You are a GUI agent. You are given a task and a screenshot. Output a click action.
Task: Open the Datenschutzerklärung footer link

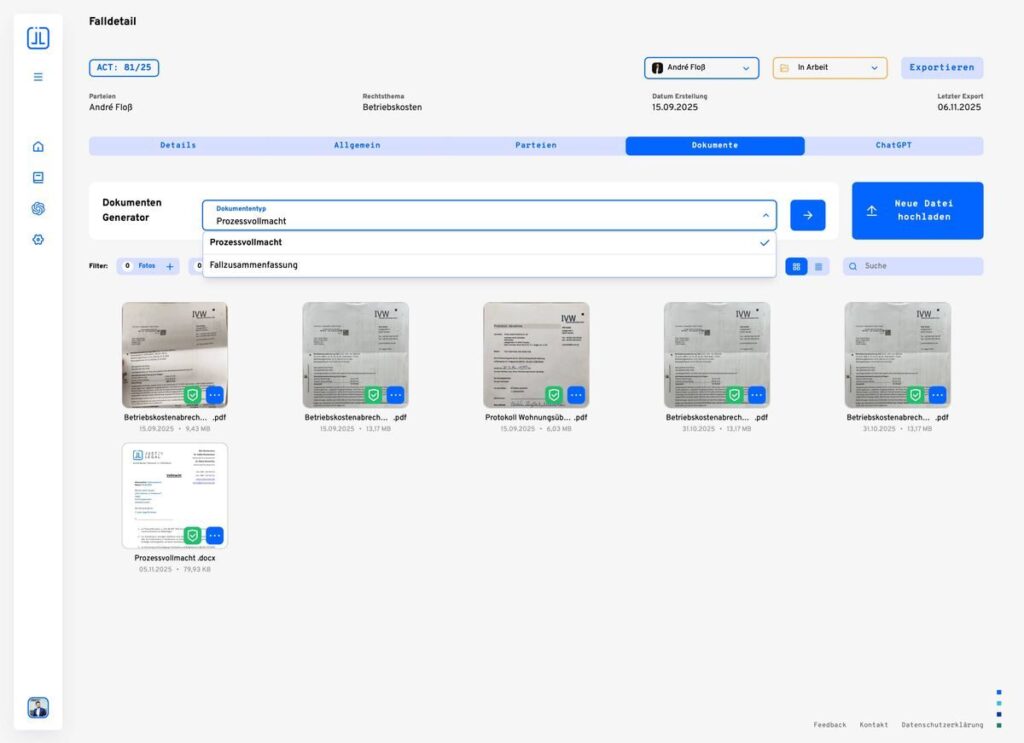pyautogui.click(x=942, y=724)
